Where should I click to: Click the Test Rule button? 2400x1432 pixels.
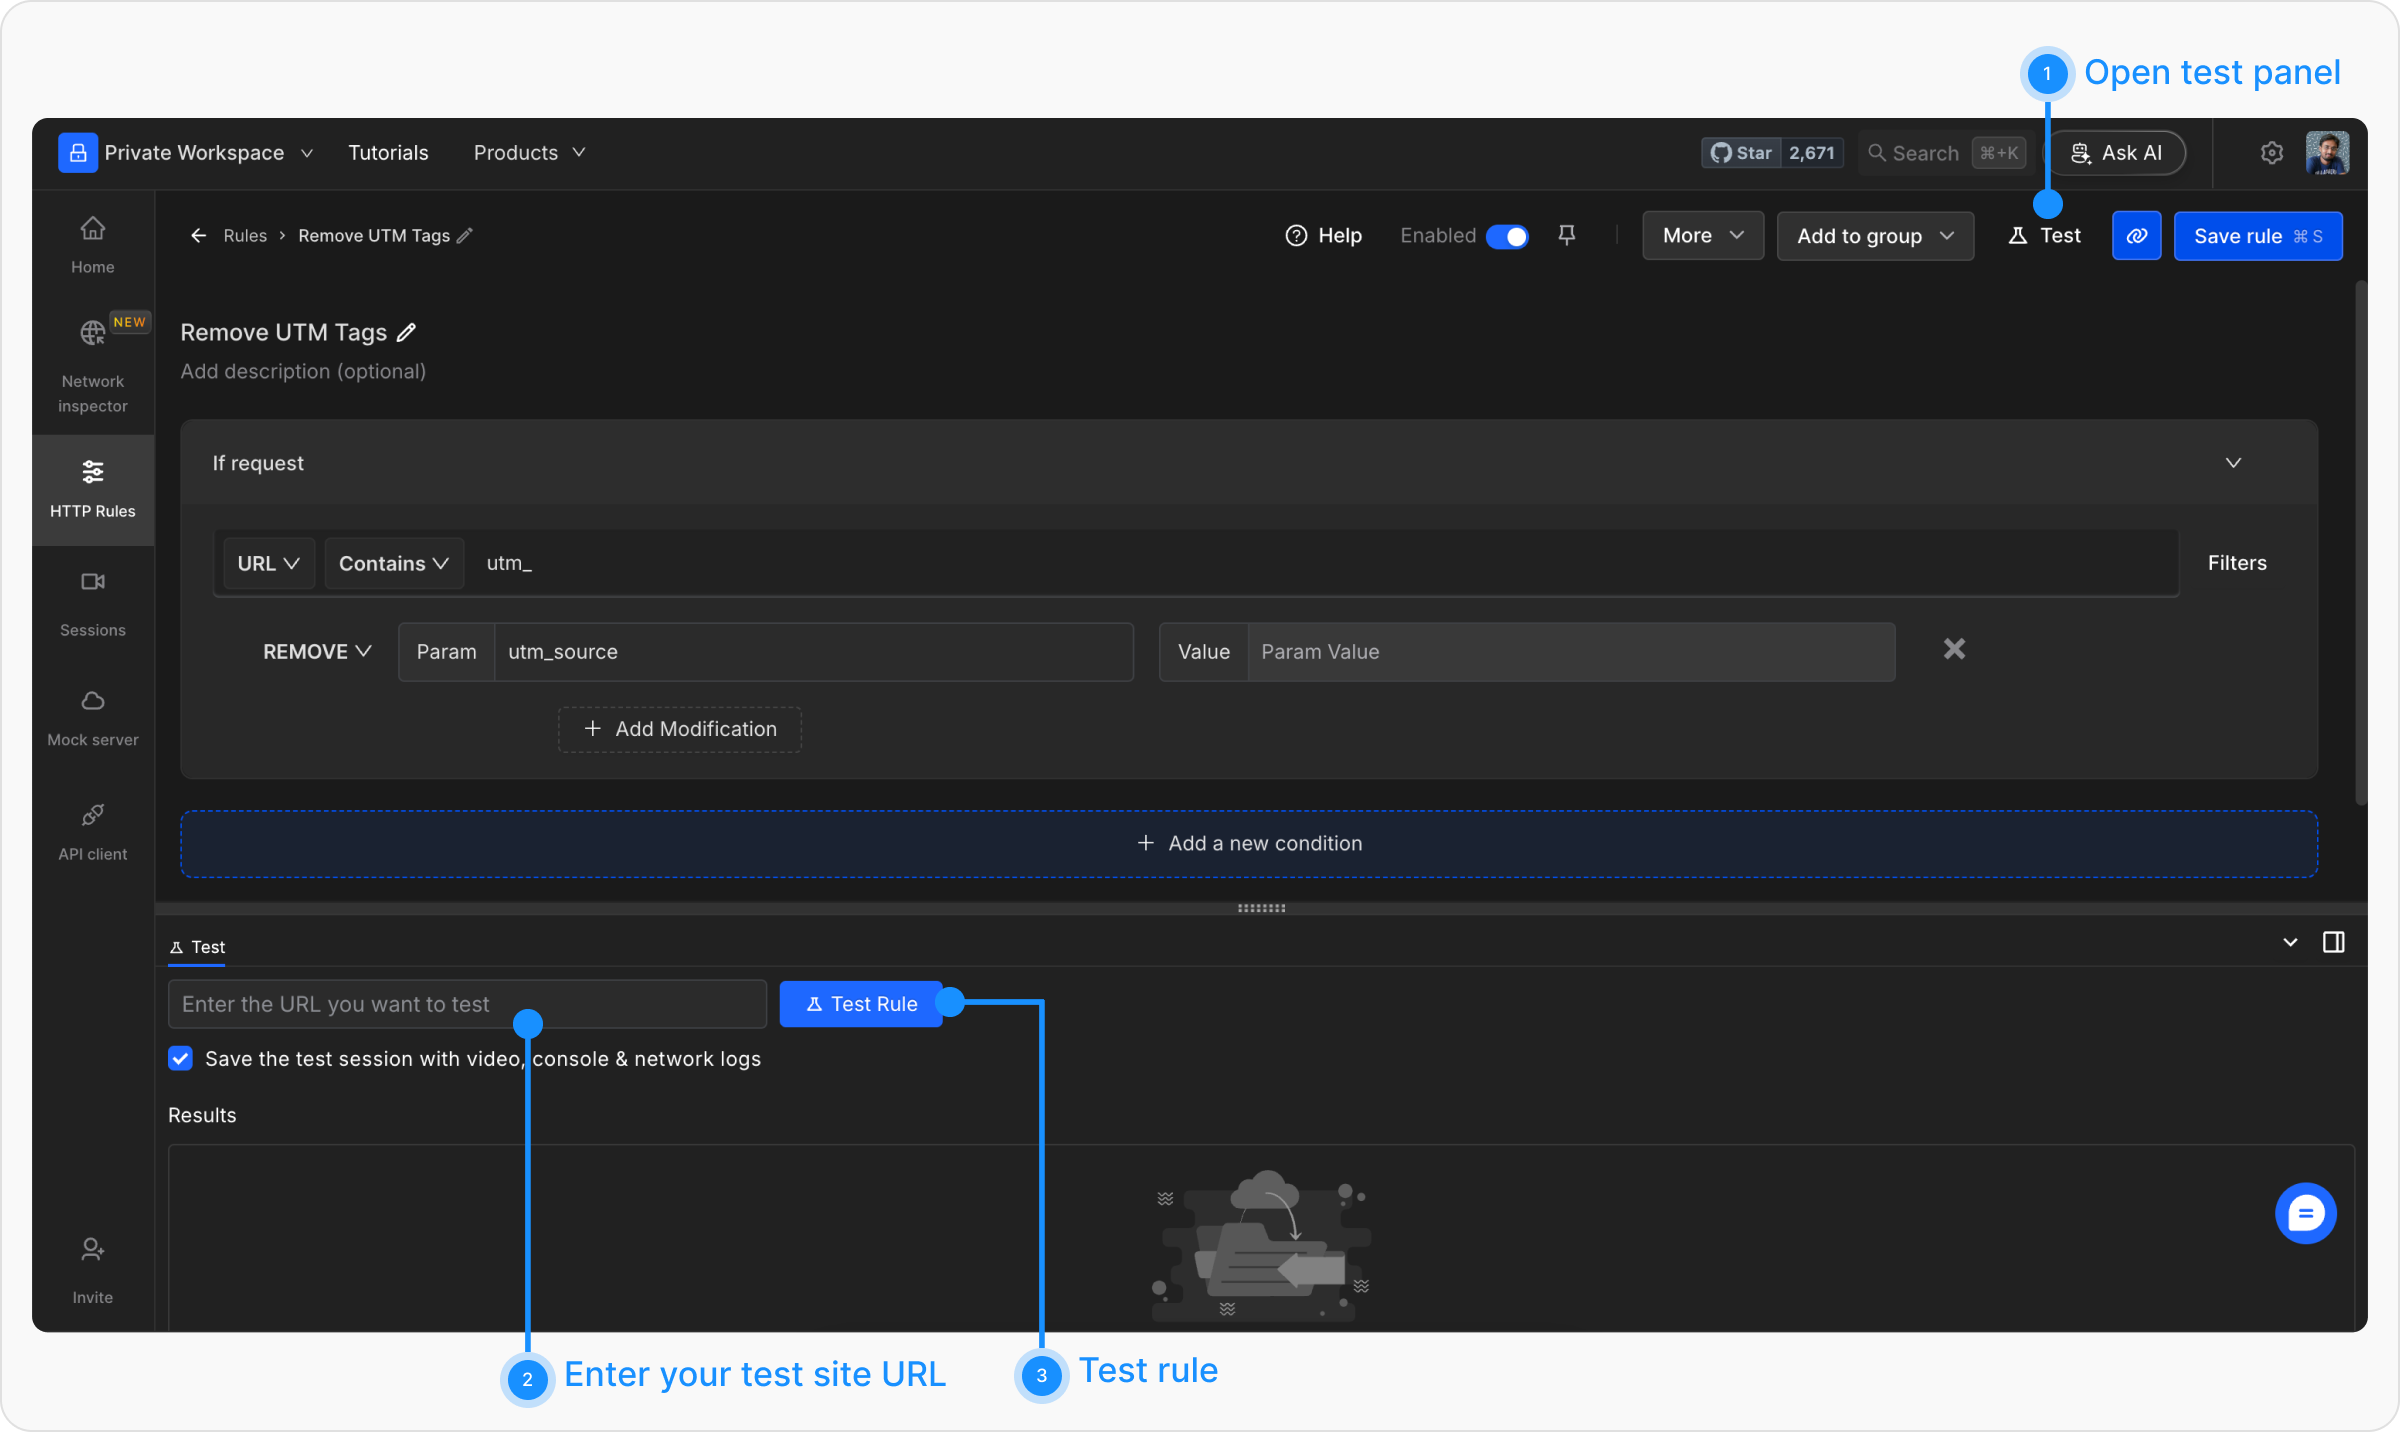[861, 1004]
